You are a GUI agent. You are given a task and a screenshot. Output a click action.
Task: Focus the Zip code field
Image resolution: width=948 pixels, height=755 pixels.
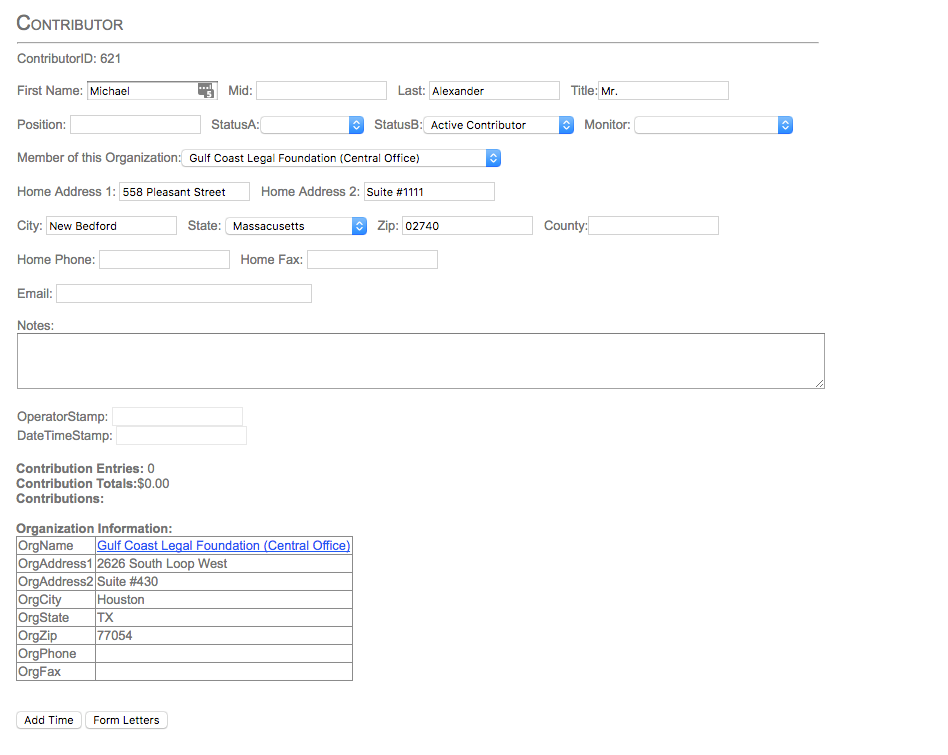tap(467, 226)
